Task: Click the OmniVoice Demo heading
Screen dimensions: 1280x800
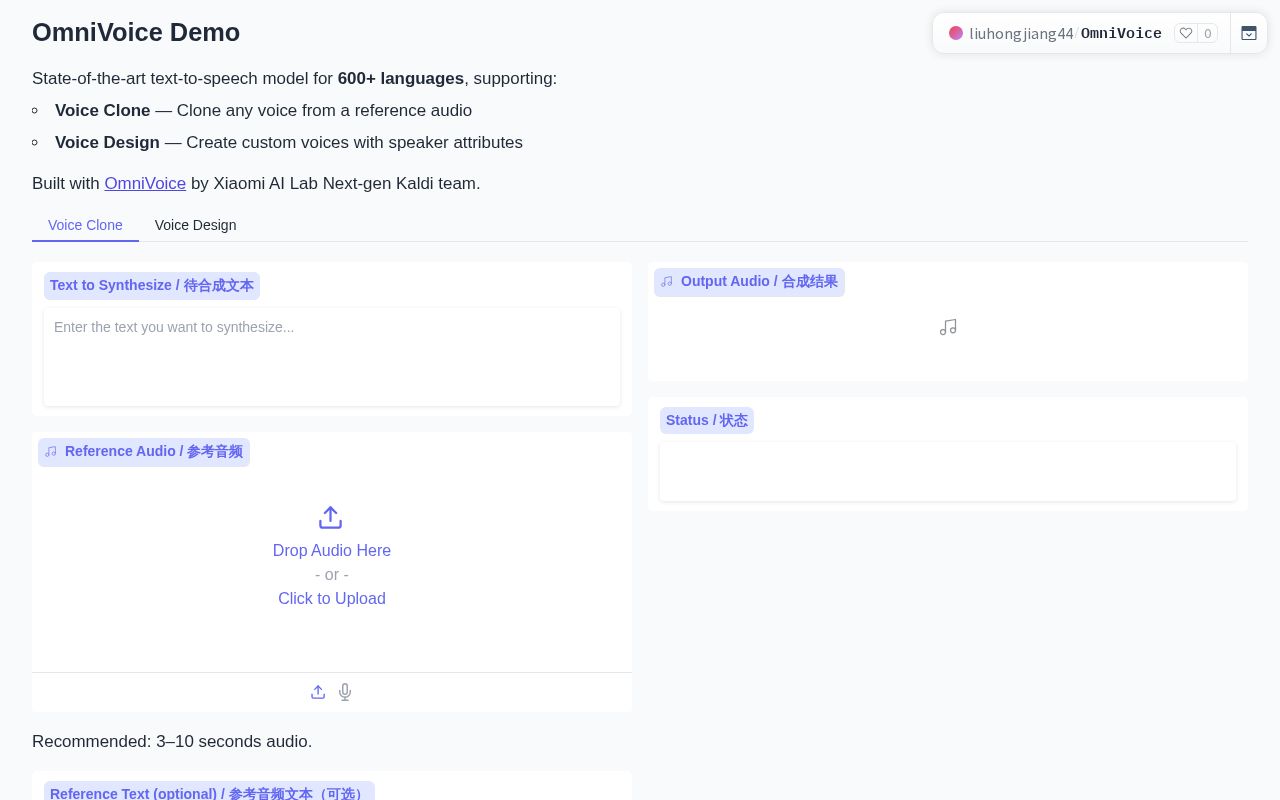Action: pos(136,32)
